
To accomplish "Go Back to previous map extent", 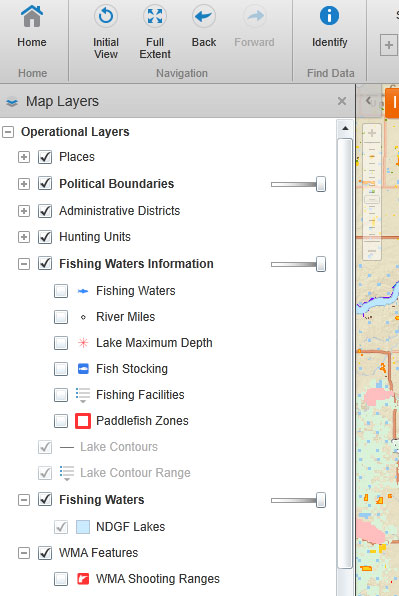I will (x=204, y=16).
